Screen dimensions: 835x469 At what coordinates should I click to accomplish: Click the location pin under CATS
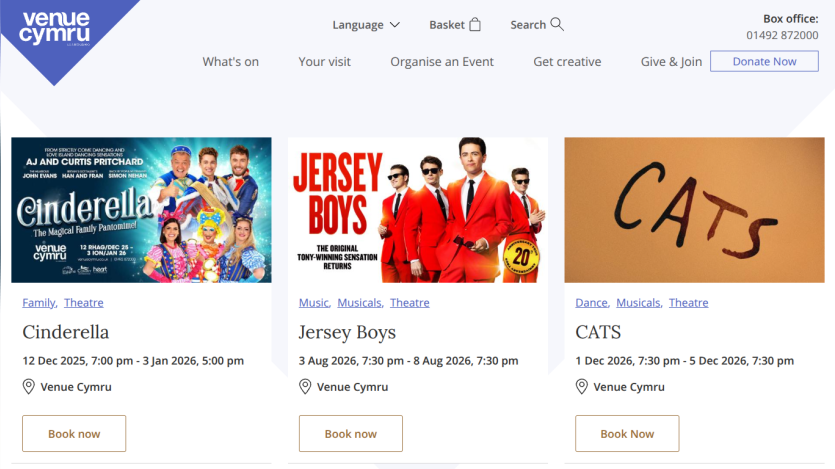pos(582,386)
